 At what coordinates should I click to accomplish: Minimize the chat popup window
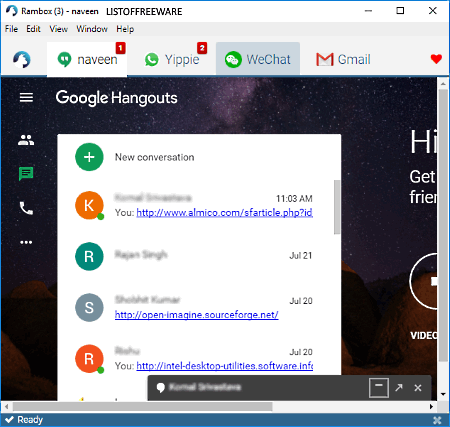pyautogui.click(x=379, y=388)
